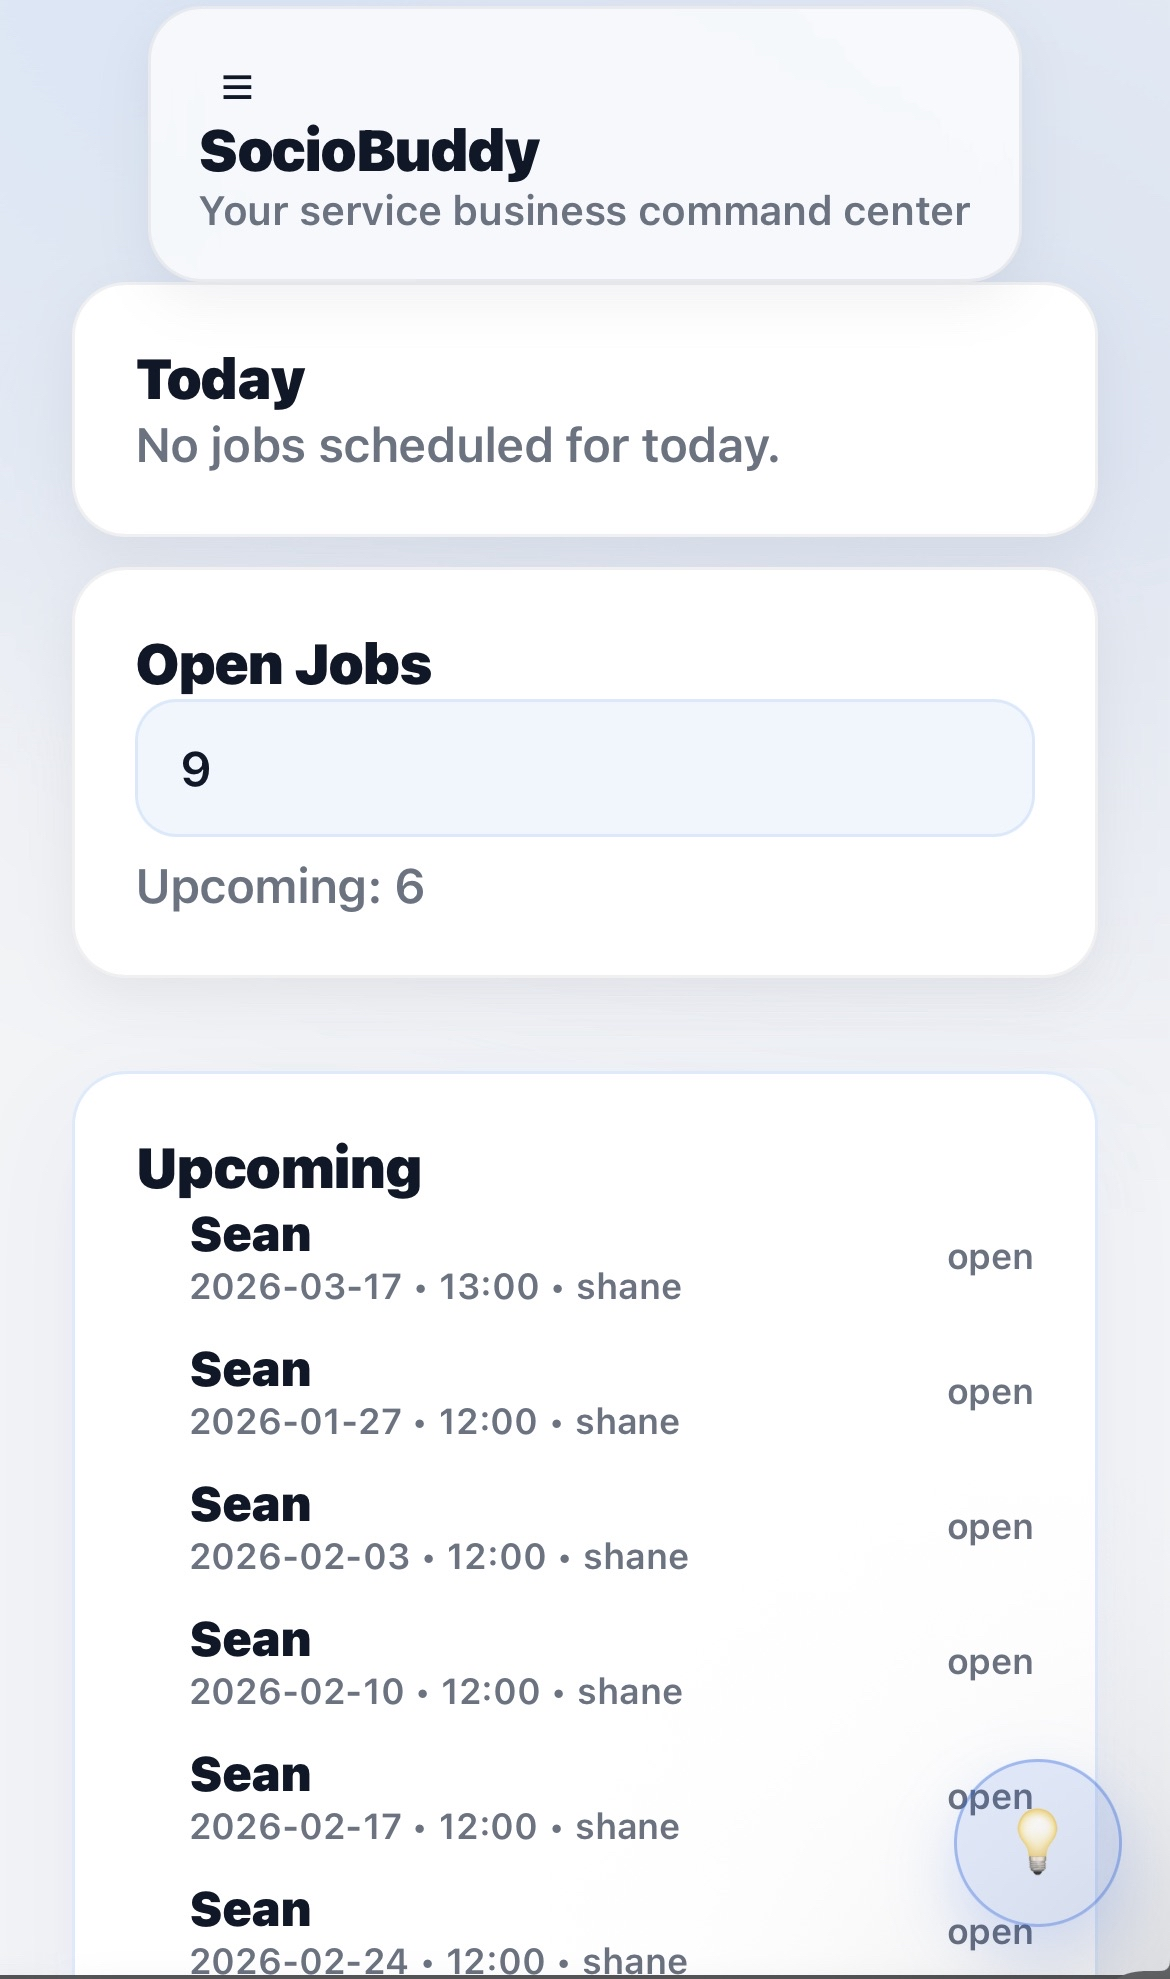Select the Upcoming: 6 summary text
The image size is (1170, 1979).
coord(281,886)
